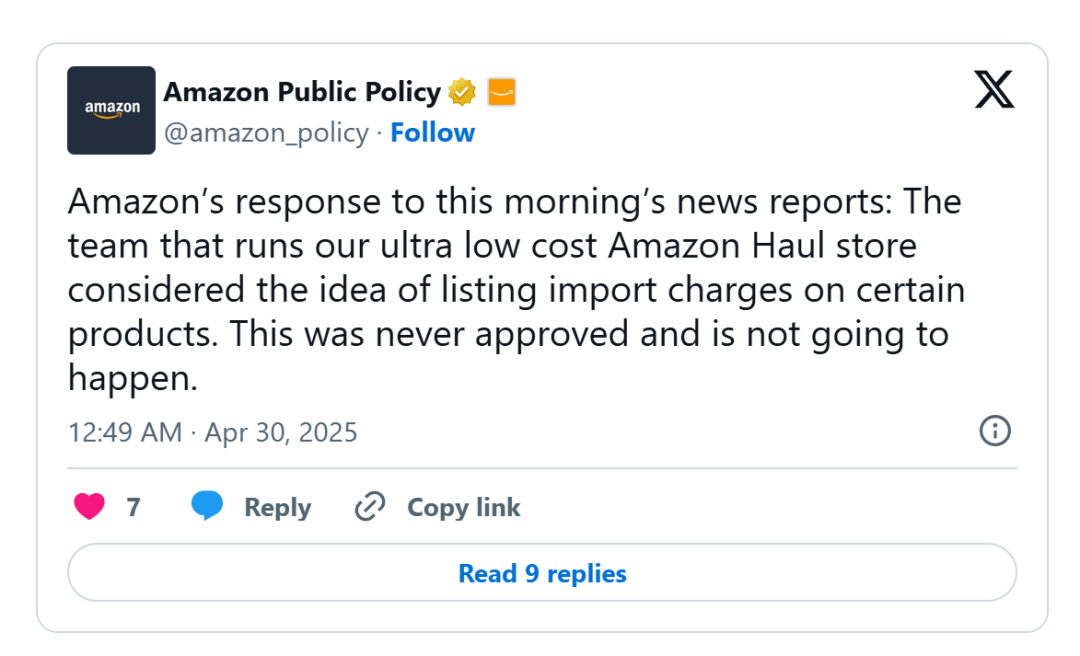
Task: Click the chain link copy icon
Action: [370, 506]
